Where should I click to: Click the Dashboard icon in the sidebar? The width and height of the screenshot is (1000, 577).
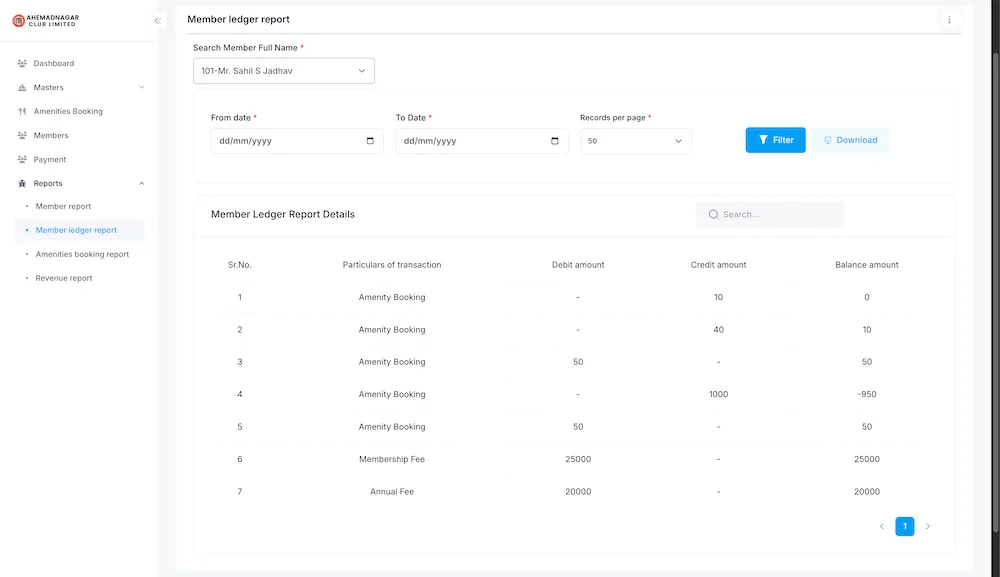tap(22, 63)
